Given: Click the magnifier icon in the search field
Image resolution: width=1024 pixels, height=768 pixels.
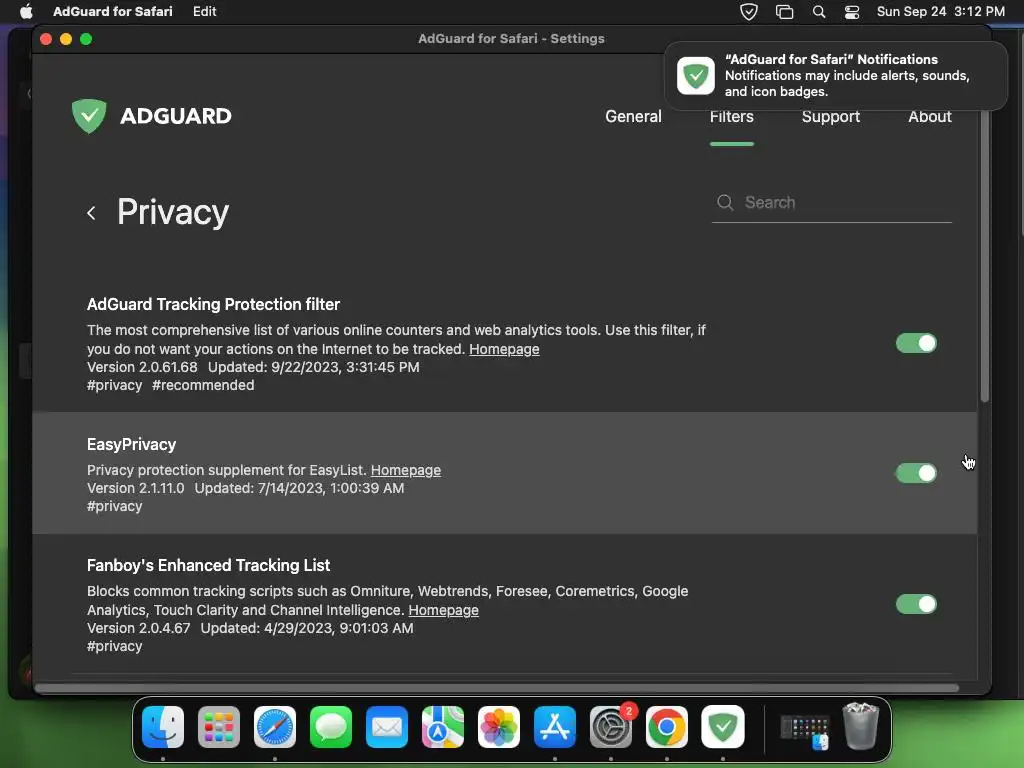Looking at the screenshot, I should pos(725,202).
